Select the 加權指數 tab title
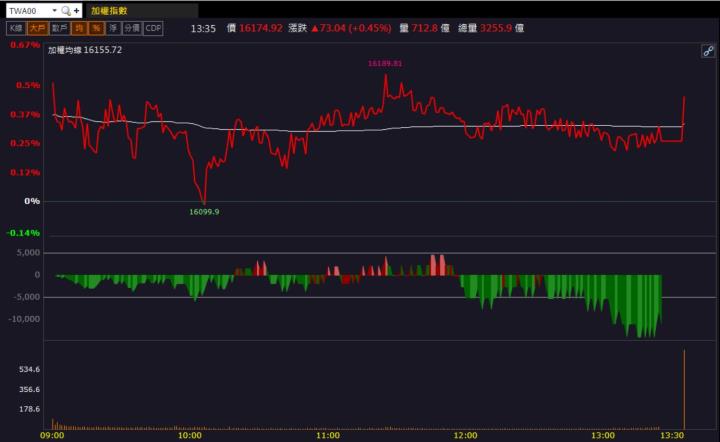Image resolution: width=720 pixels, height=442 pixels. coord(109,11)
